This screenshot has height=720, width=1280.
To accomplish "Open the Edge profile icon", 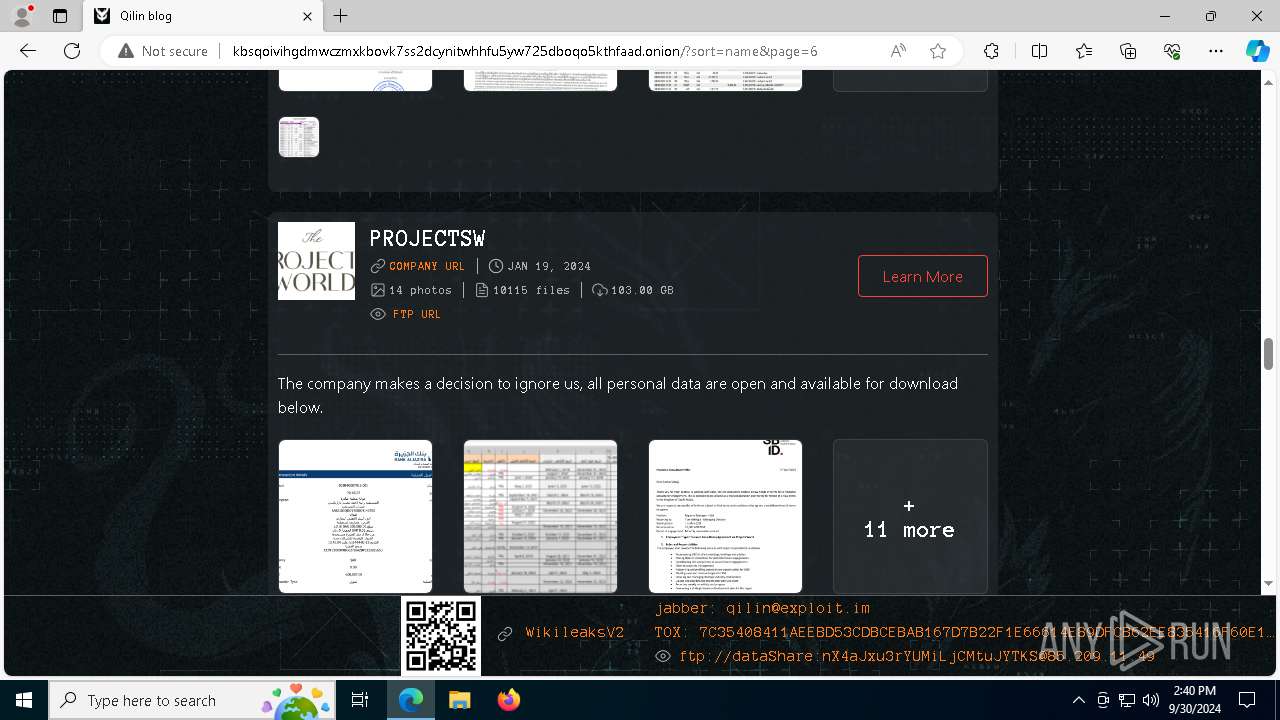I will click(22, 16).
